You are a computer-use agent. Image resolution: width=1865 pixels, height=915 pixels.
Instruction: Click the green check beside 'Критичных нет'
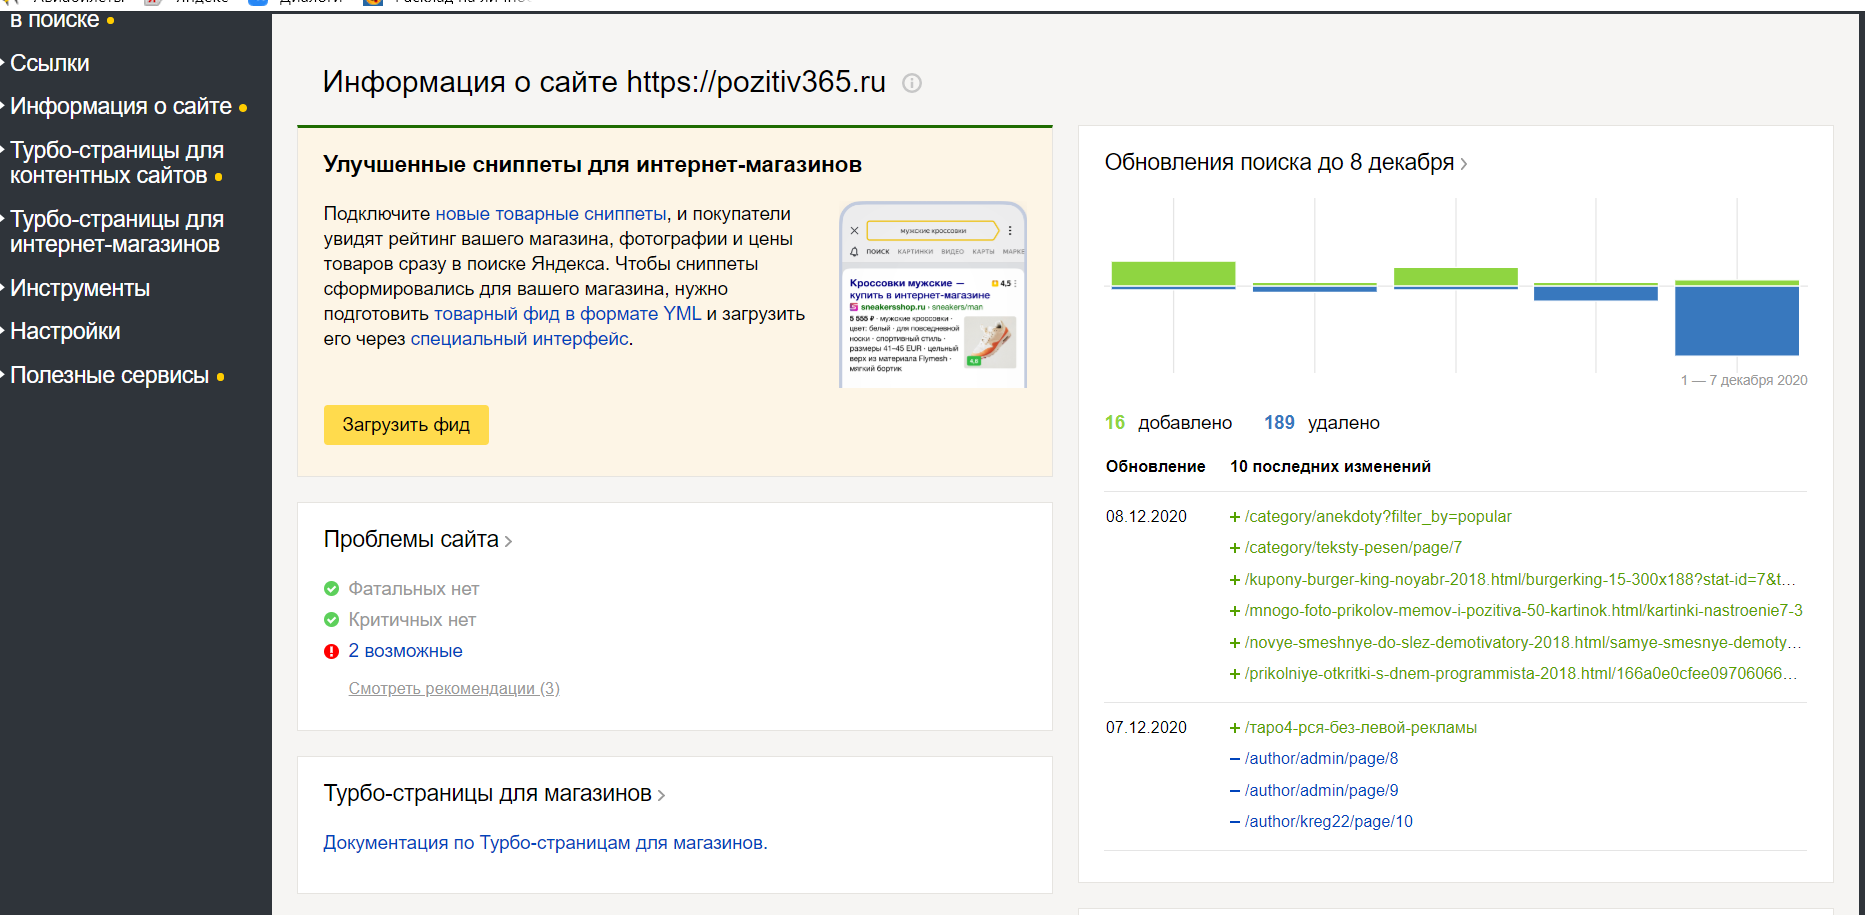(332, 620)
